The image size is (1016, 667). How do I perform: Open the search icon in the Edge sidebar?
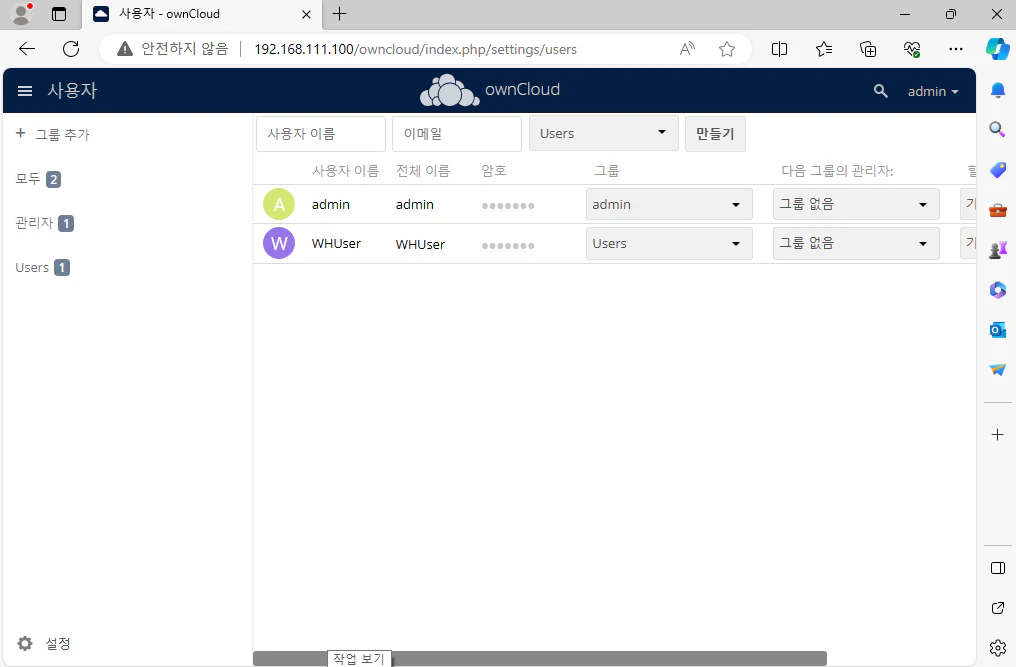pyautogui.click(x=998, y=130)
